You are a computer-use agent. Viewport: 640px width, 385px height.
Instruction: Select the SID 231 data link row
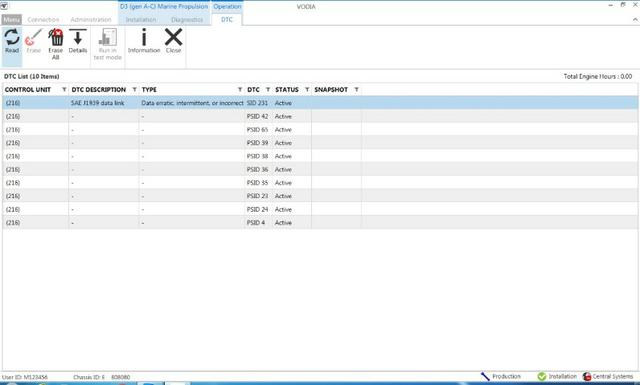coord(320,103)
